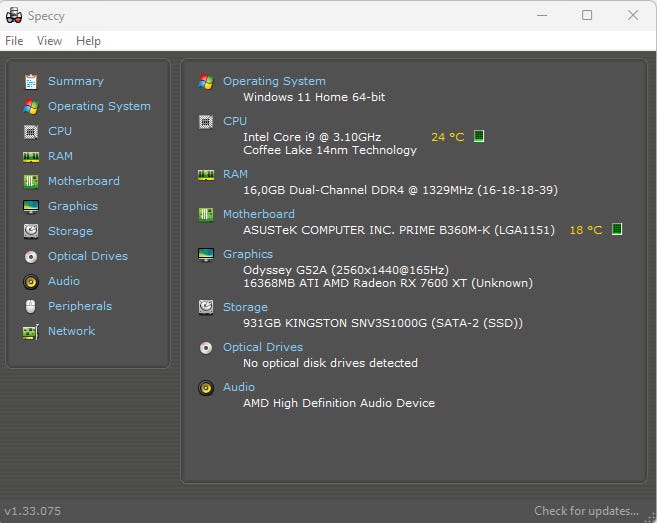Click the Storage drive icon in sidebar

coord(30,231)
